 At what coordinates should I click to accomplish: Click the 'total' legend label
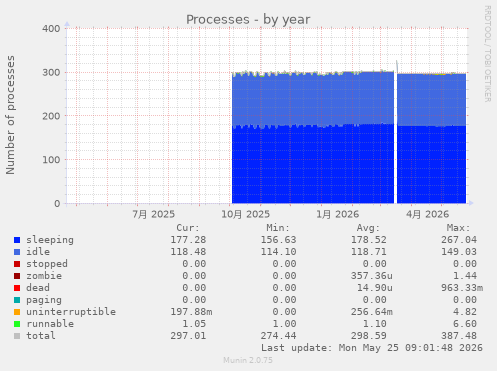pos(41,336)
